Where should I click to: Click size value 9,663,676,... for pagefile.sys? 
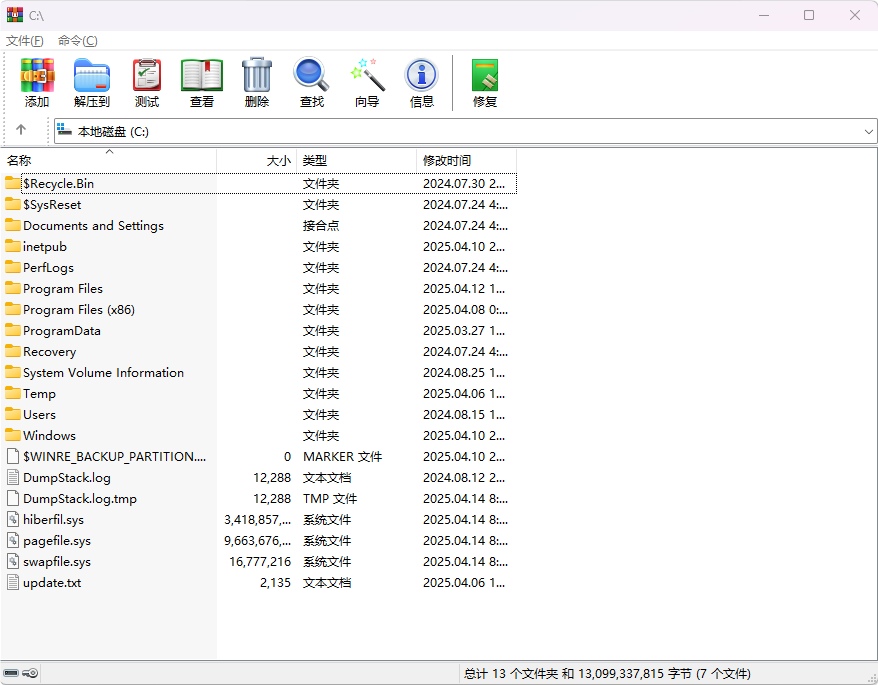point(258,540)
